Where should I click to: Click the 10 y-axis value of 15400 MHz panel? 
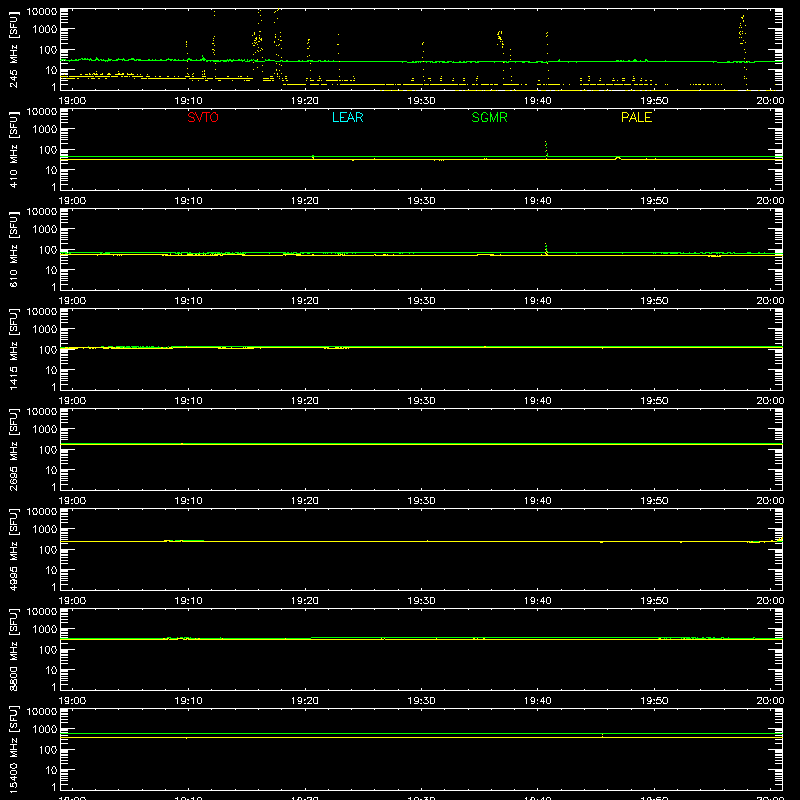tap(51, 770)
